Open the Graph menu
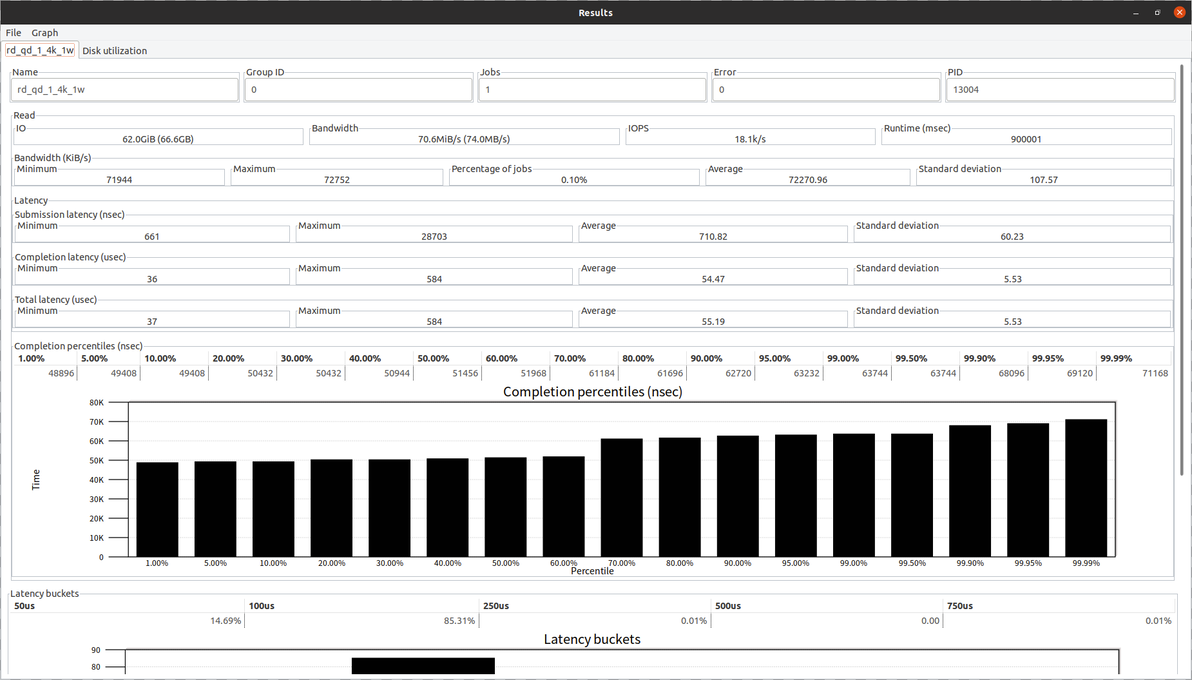1192x680 pixels. (x=45, y=33)
